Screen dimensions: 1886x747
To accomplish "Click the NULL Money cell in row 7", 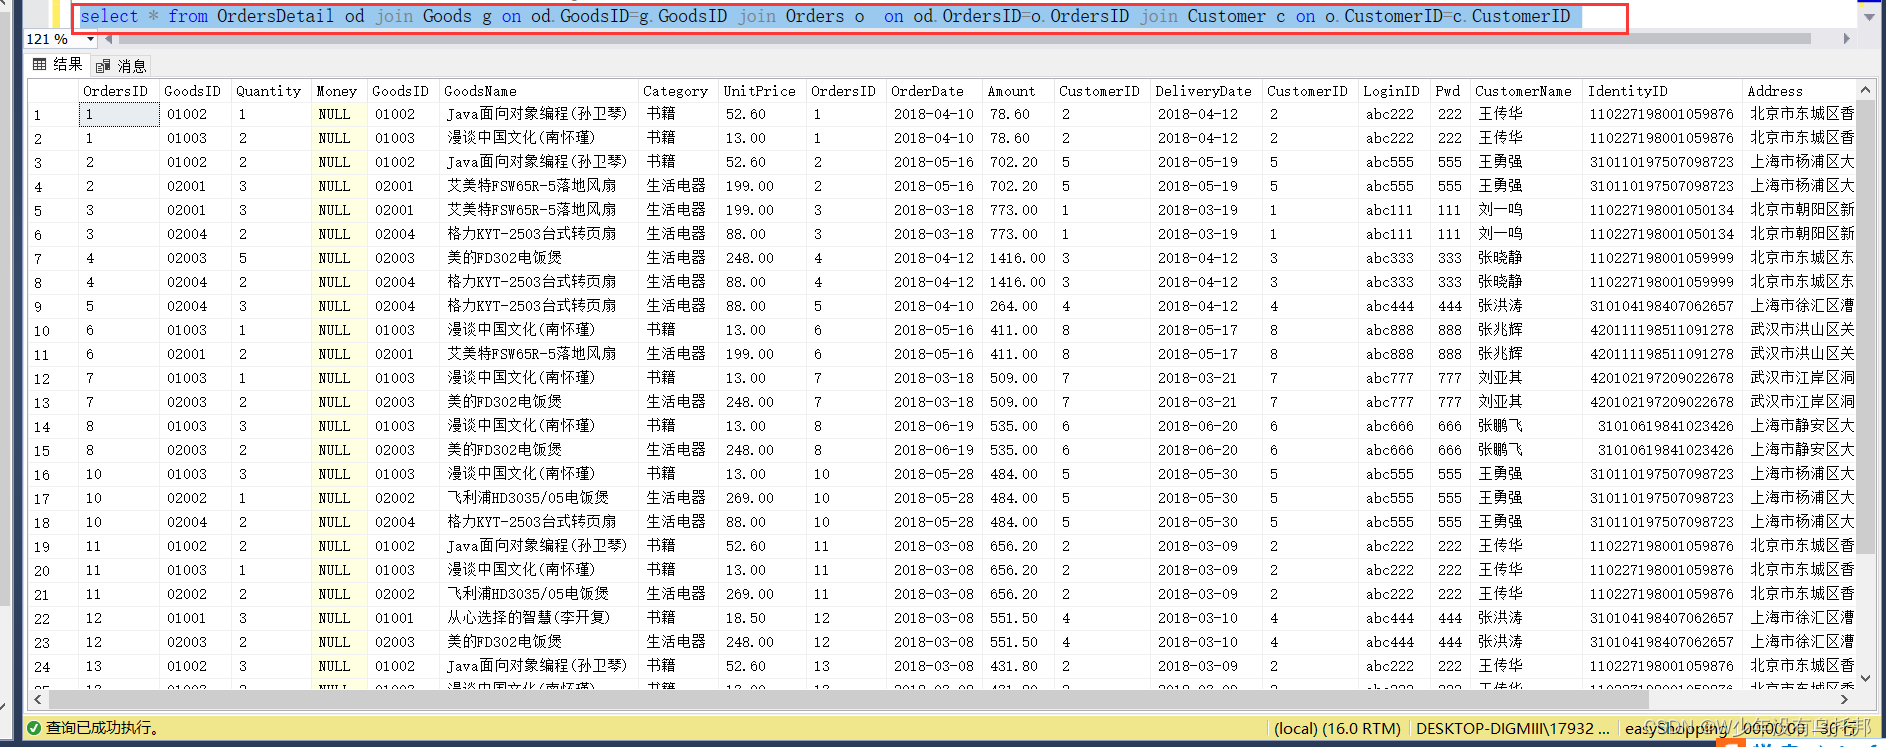I will (339, 259).
